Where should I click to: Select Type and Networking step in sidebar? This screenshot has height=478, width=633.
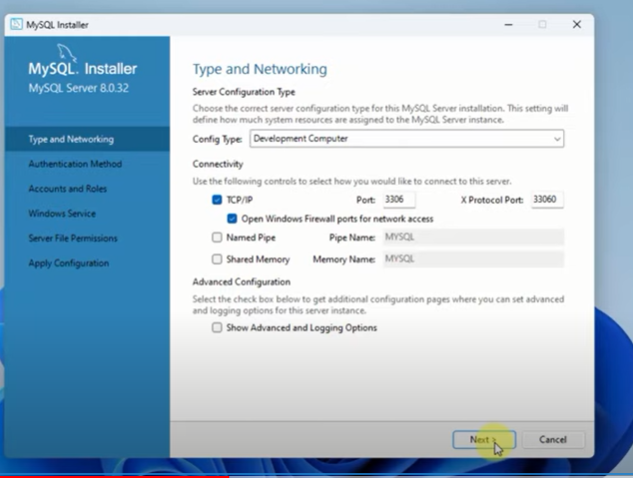[87, 139]
